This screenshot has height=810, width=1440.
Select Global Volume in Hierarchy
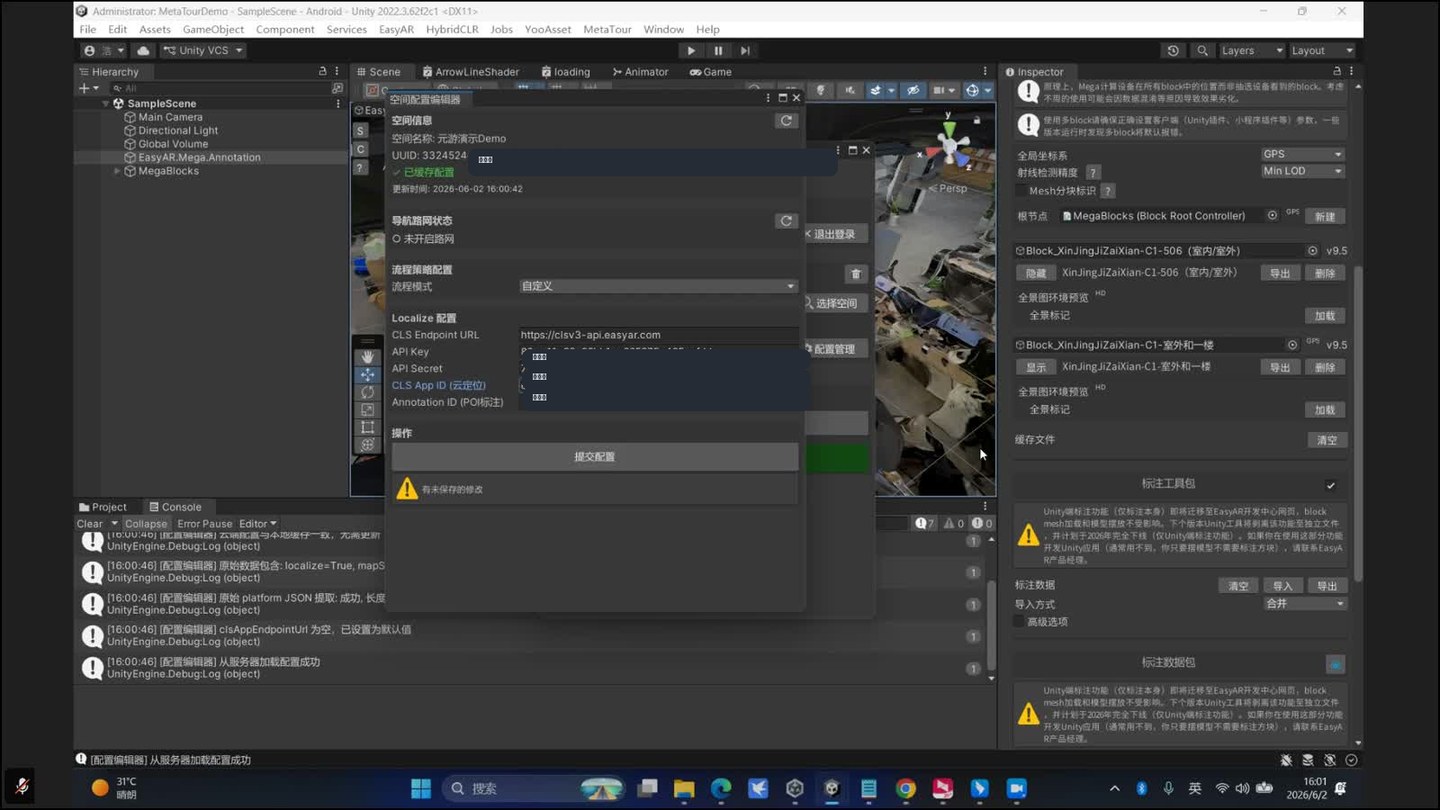click(x=173, y=144)
